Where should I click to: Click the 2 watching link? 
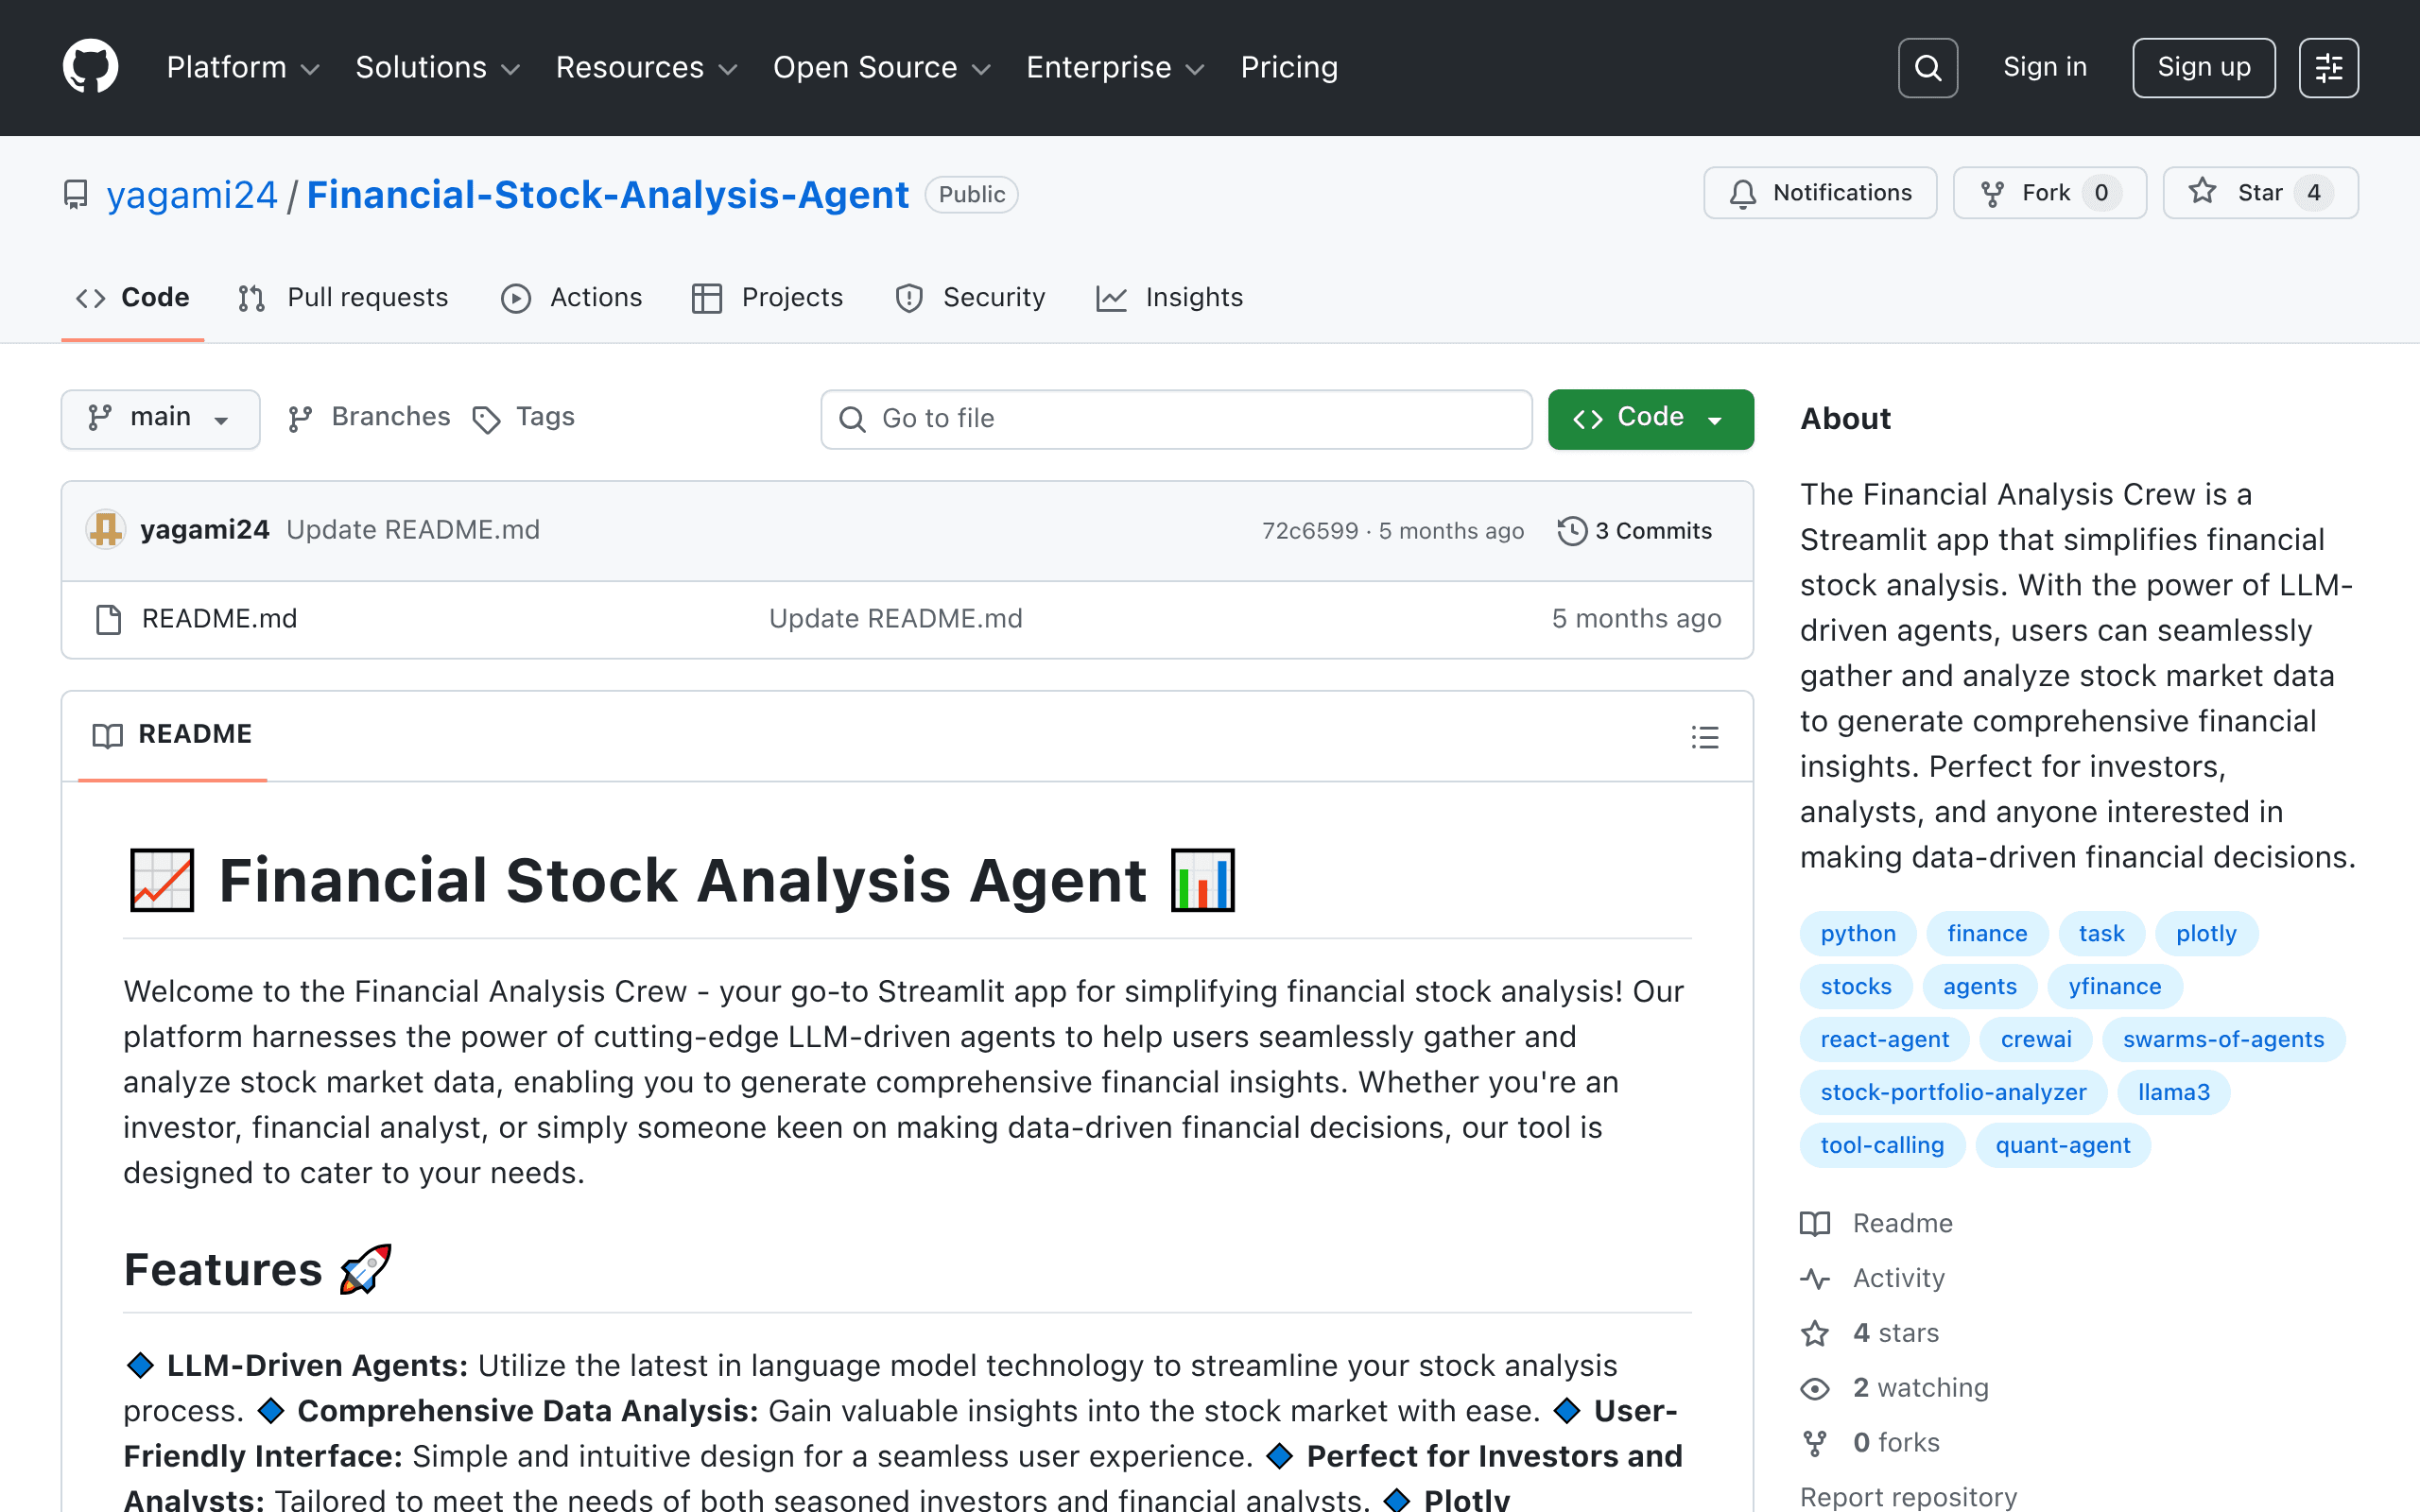coord(1894,1388)
